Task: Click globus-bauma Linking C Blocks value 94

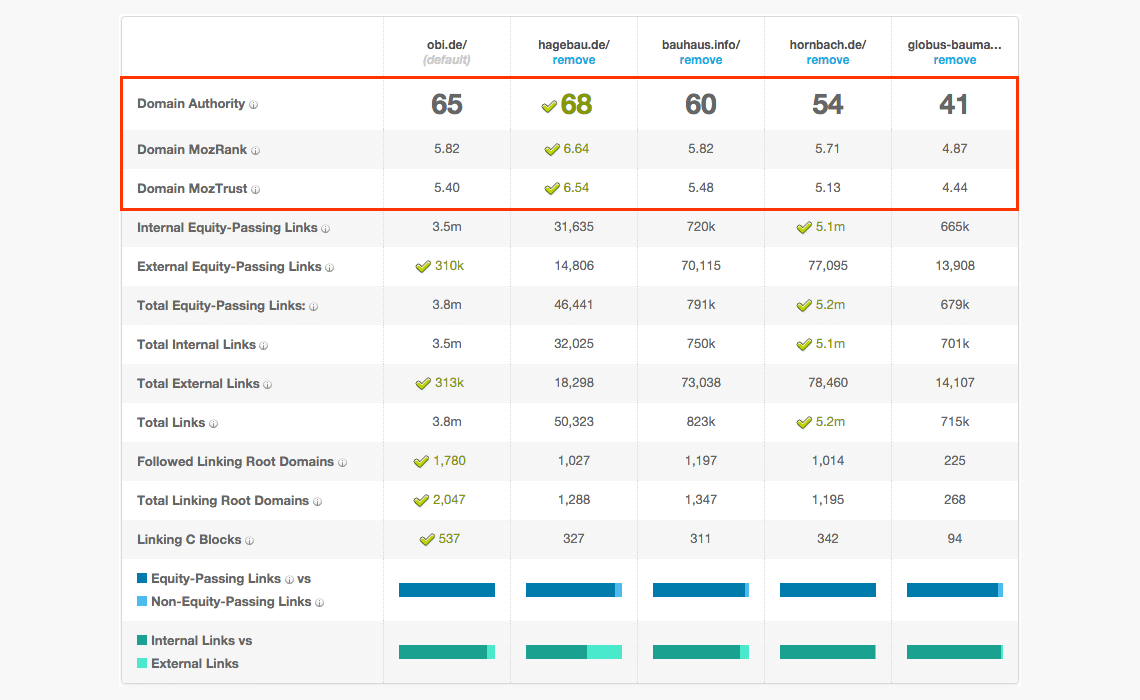Action: 955,539
